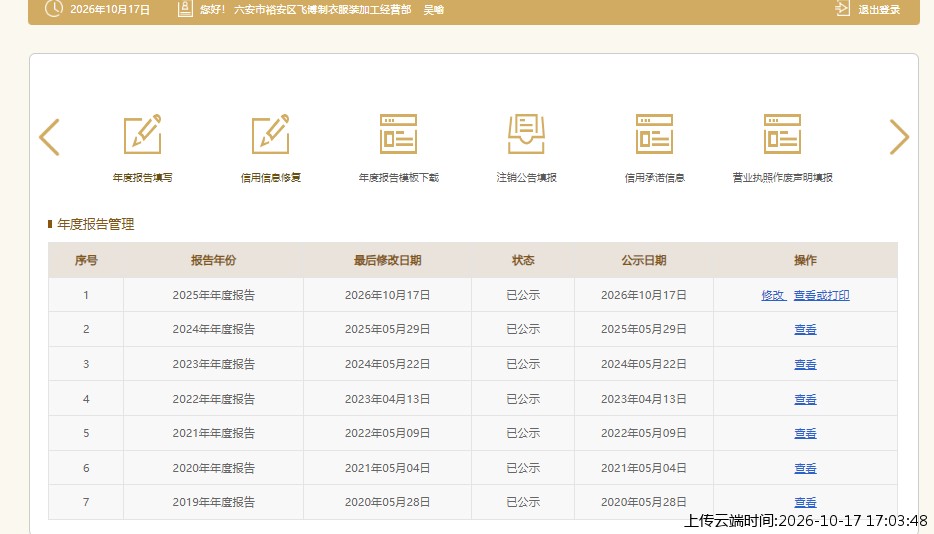This screenshot has width=934, height=534.
Task: Click the 2024年05月22日 publication date cell
Action: tap(644, 364)
